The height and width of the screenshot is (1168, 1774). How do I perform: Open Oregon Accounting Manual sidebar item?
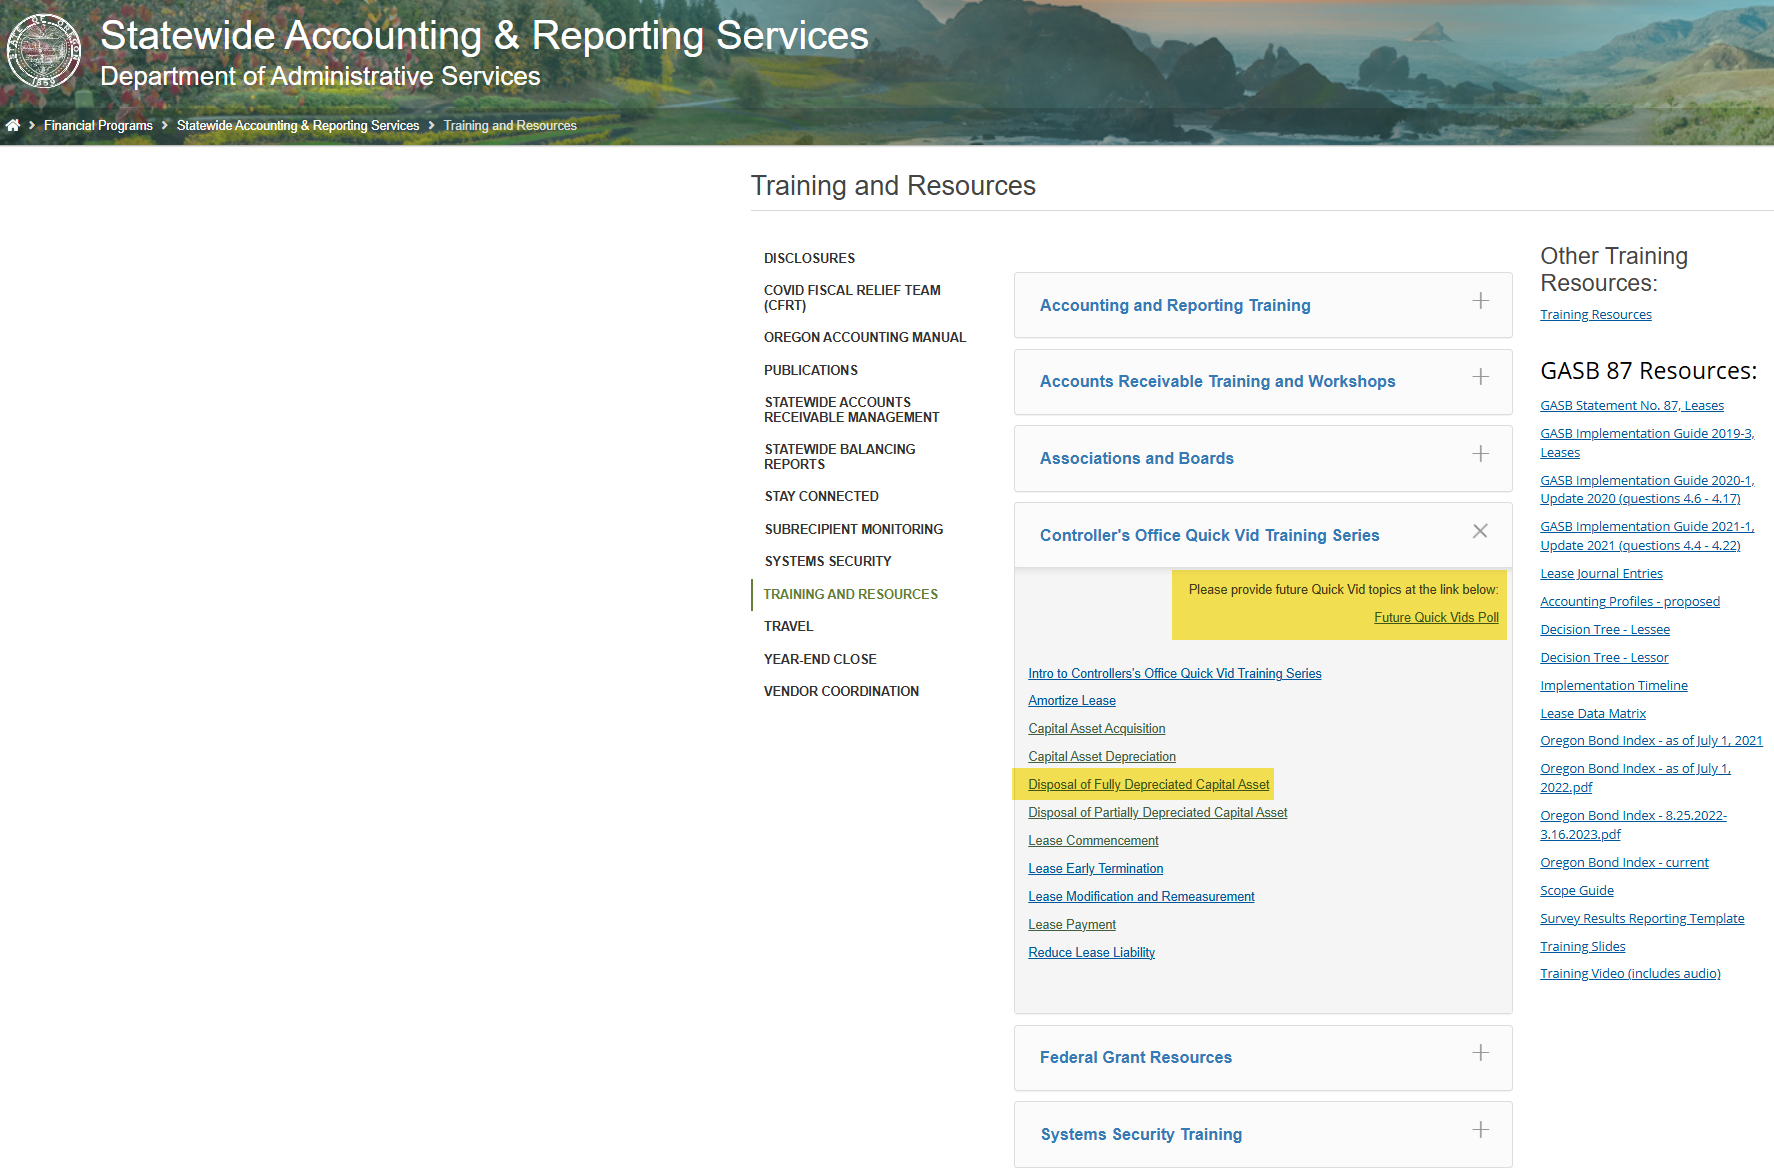(x=864, y=337)
